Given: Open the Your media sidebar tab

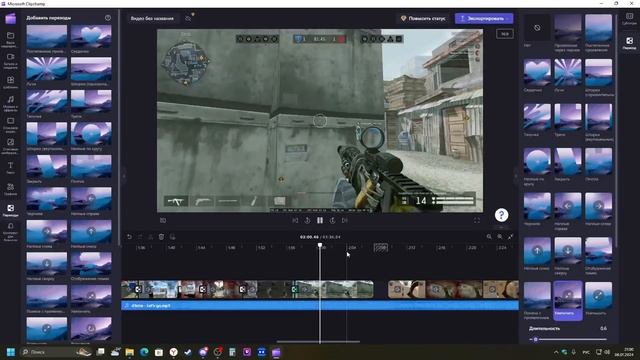Looking at the screenshot, I should (10, 39).
